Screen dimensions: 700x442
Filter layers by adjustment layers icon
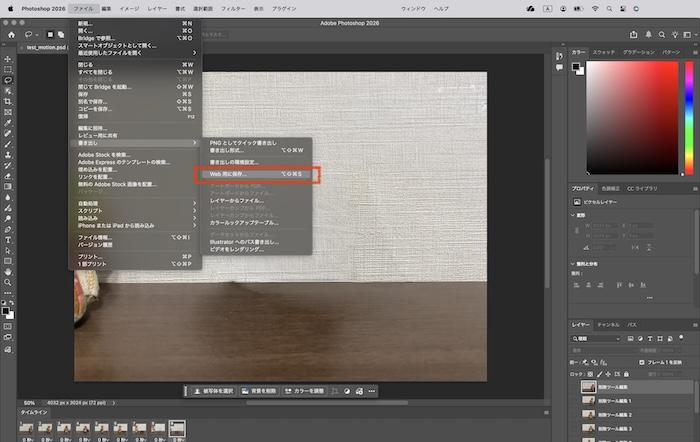coord(640,339)
